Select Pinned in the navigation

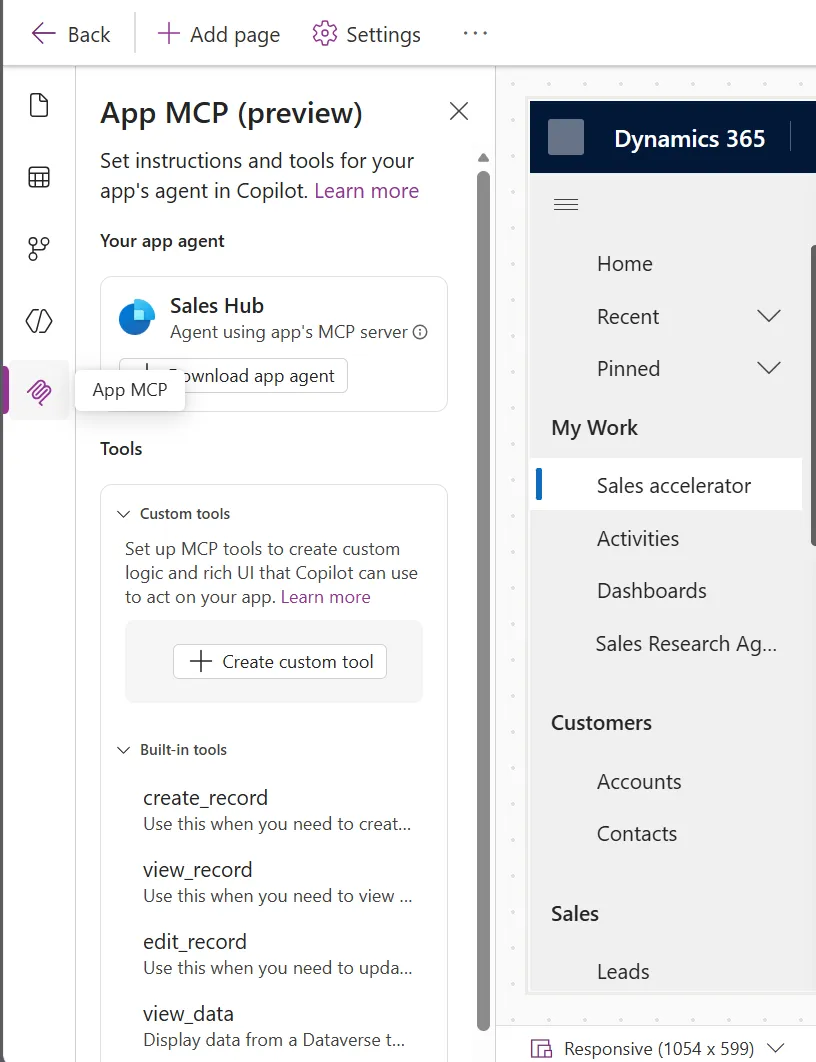pos(628,368)
